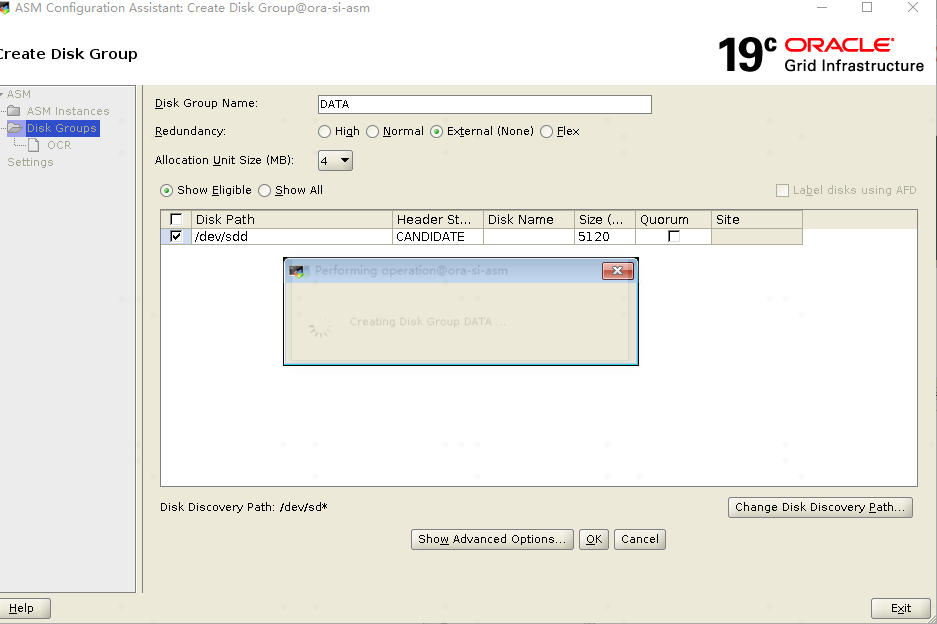The height and width of the screenshot is (624, 937).
Task: Click Disk Name column header
Action: pos(528,219)
